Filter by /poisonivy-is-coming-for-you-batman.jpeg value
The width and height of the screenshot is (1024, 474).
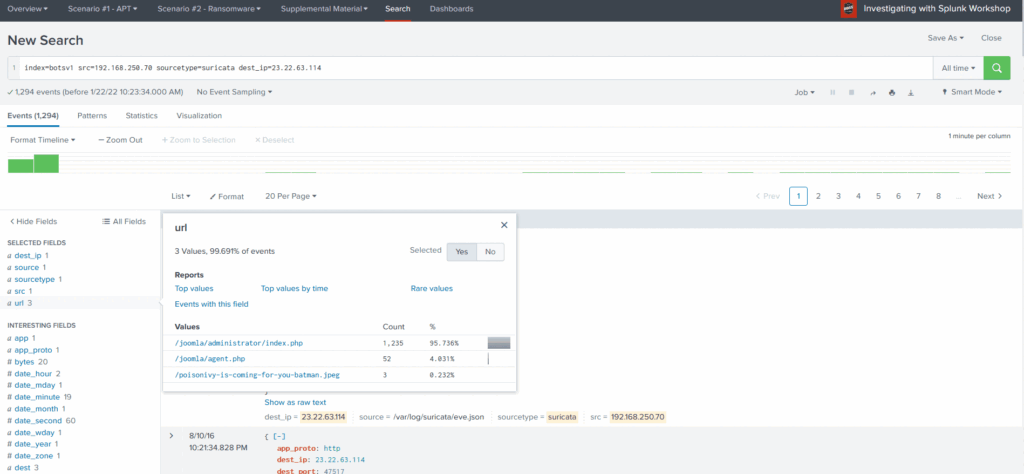tap(257, 375)
